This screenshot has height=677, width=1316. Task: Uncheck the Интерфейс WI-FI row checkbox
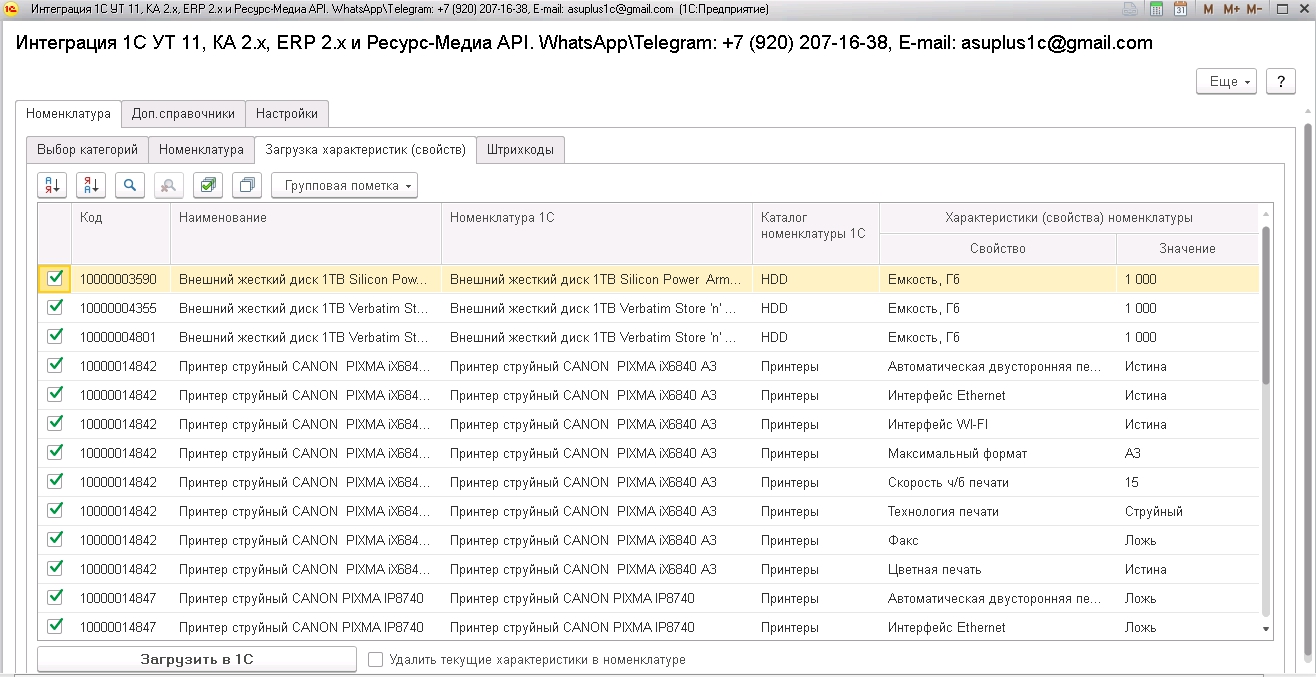point(55,424)
